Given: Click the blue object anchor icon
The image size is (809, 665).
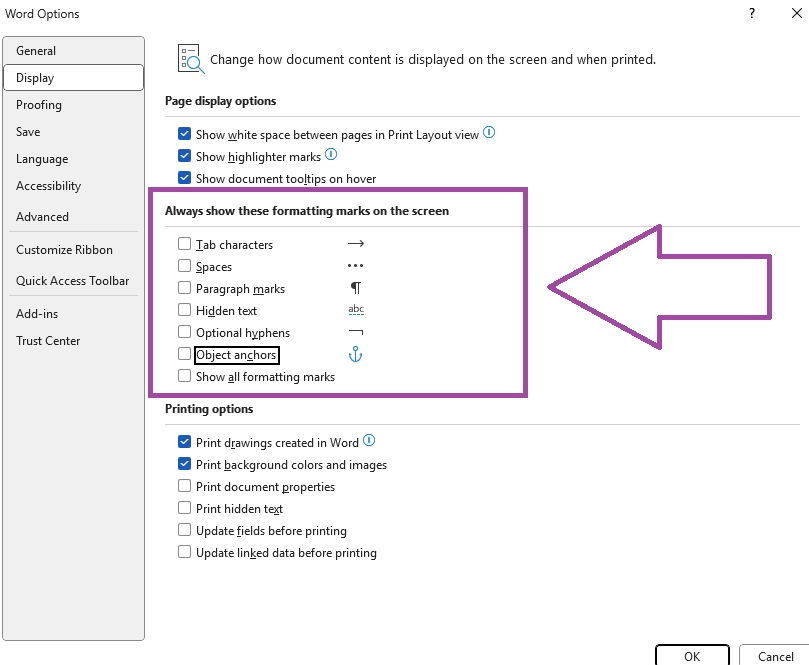Looking at the screenshot, I should (355, 354).
